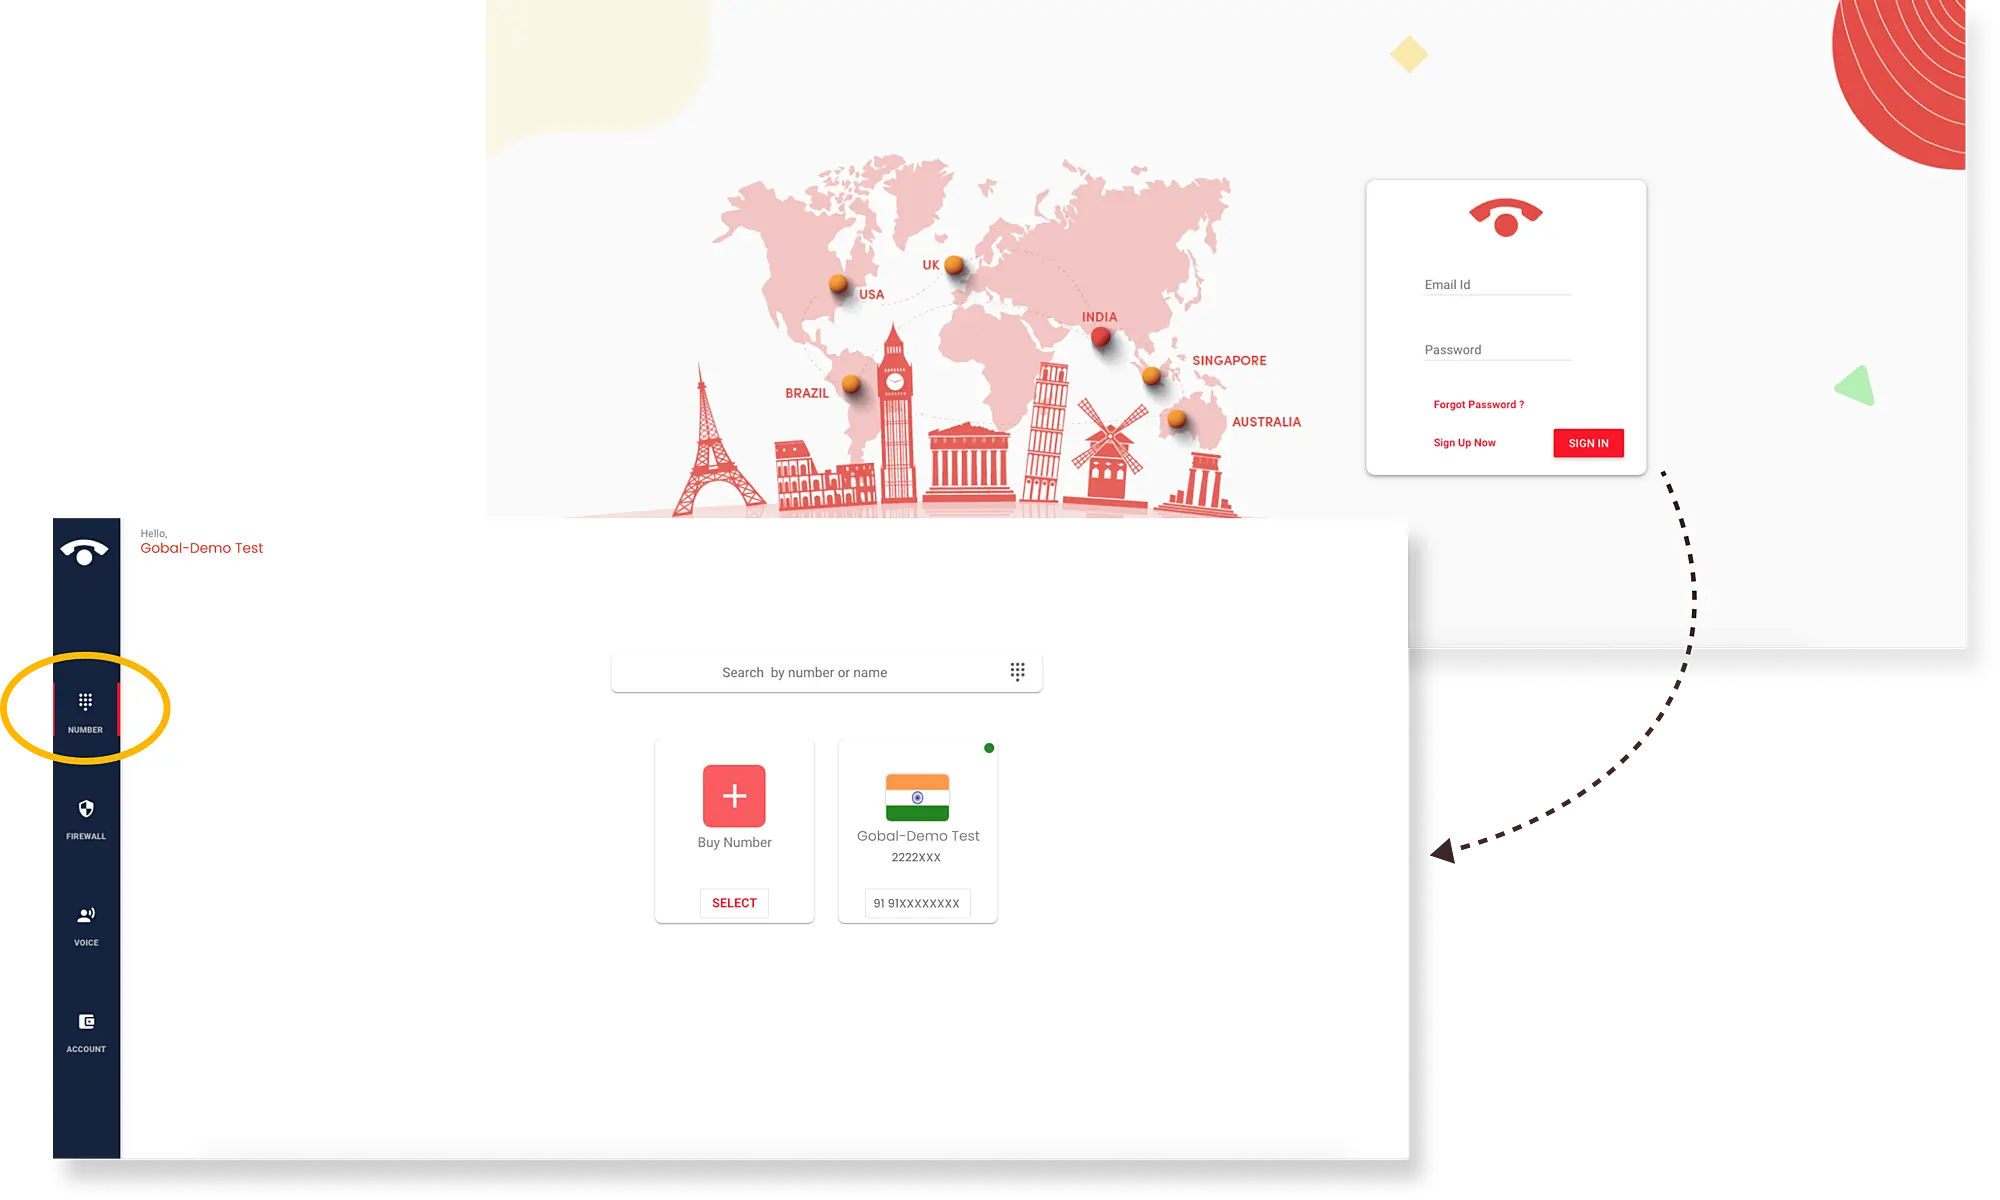Click Sign Up Now link
The image size is (2000, 1200).
tap(1464, 443)
